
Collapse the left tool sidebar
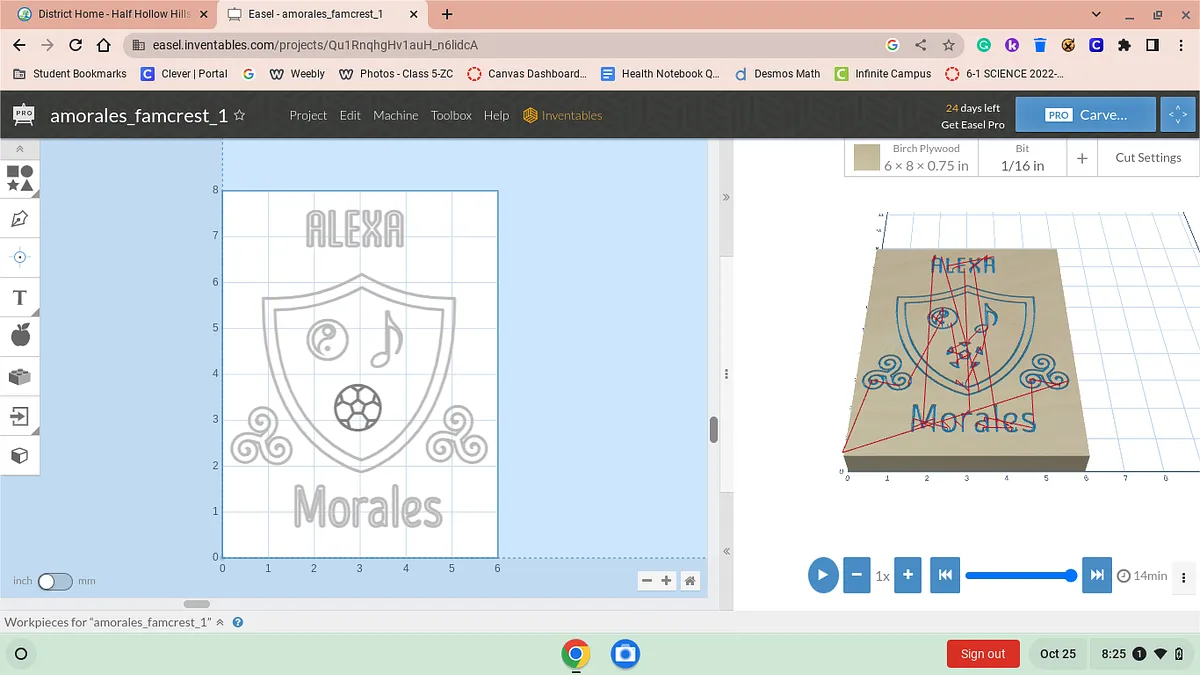[x=20, y=148]
